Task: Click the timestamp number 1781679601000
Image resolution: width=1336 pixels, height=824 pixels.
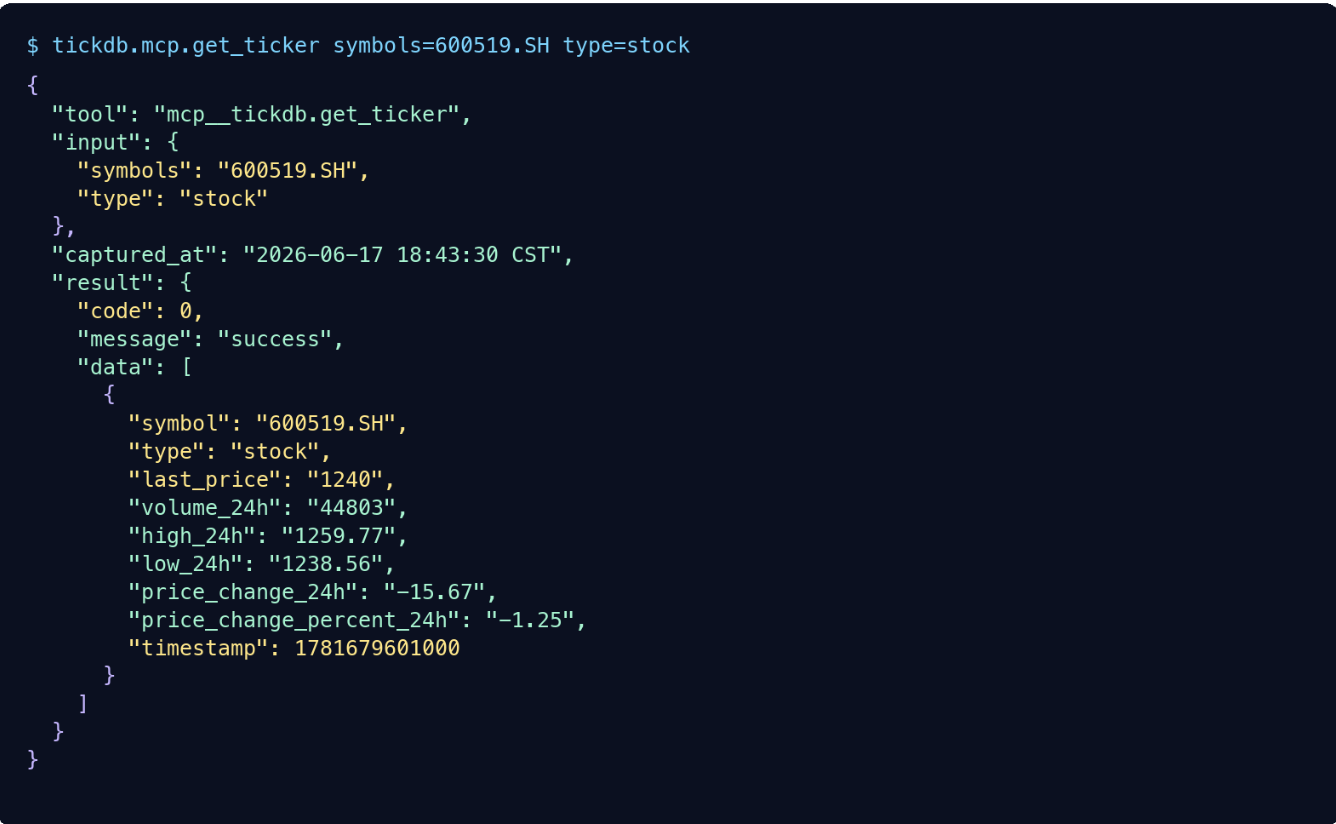Action: (377, 648)
